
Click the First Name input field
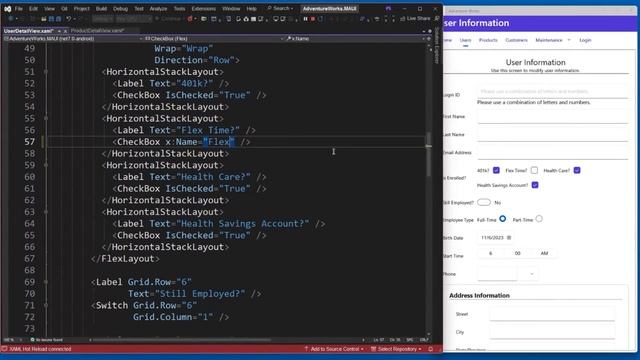[552, 117]
